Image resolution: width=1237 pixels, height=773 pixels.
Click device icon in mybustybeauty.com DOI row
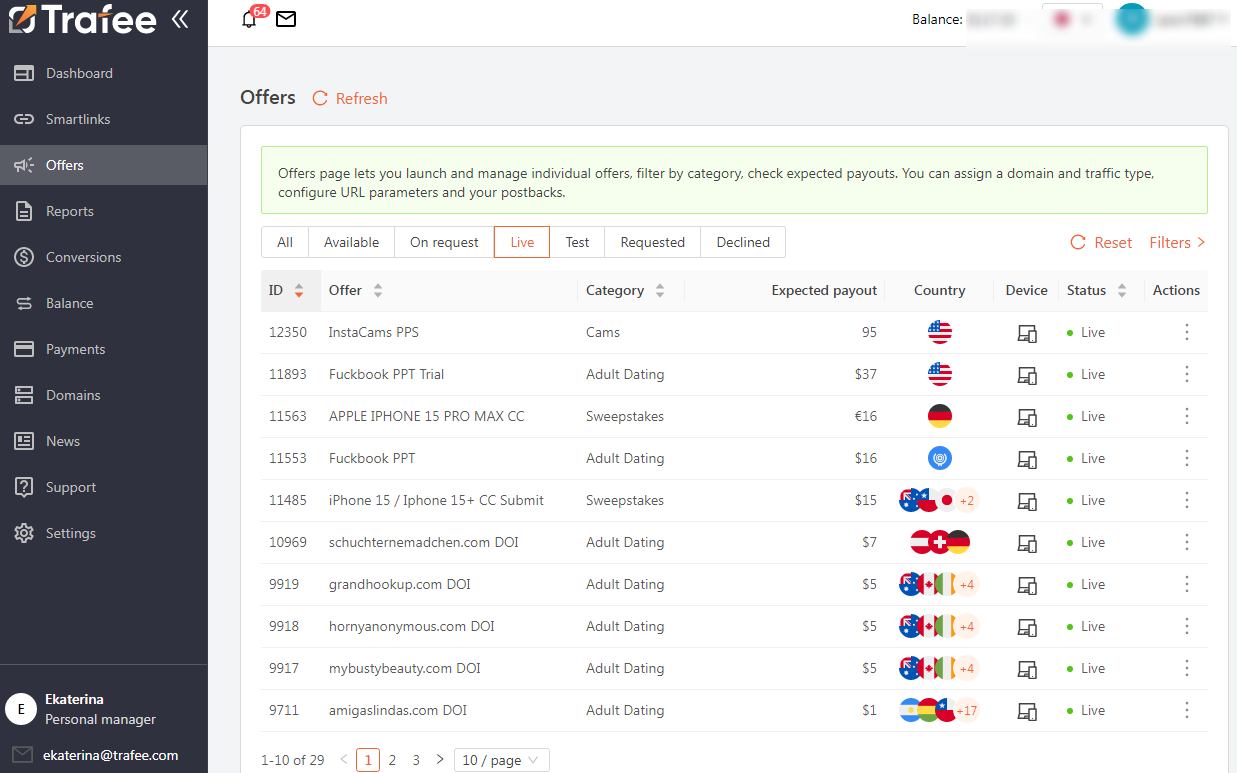[x=1027, y=669]
